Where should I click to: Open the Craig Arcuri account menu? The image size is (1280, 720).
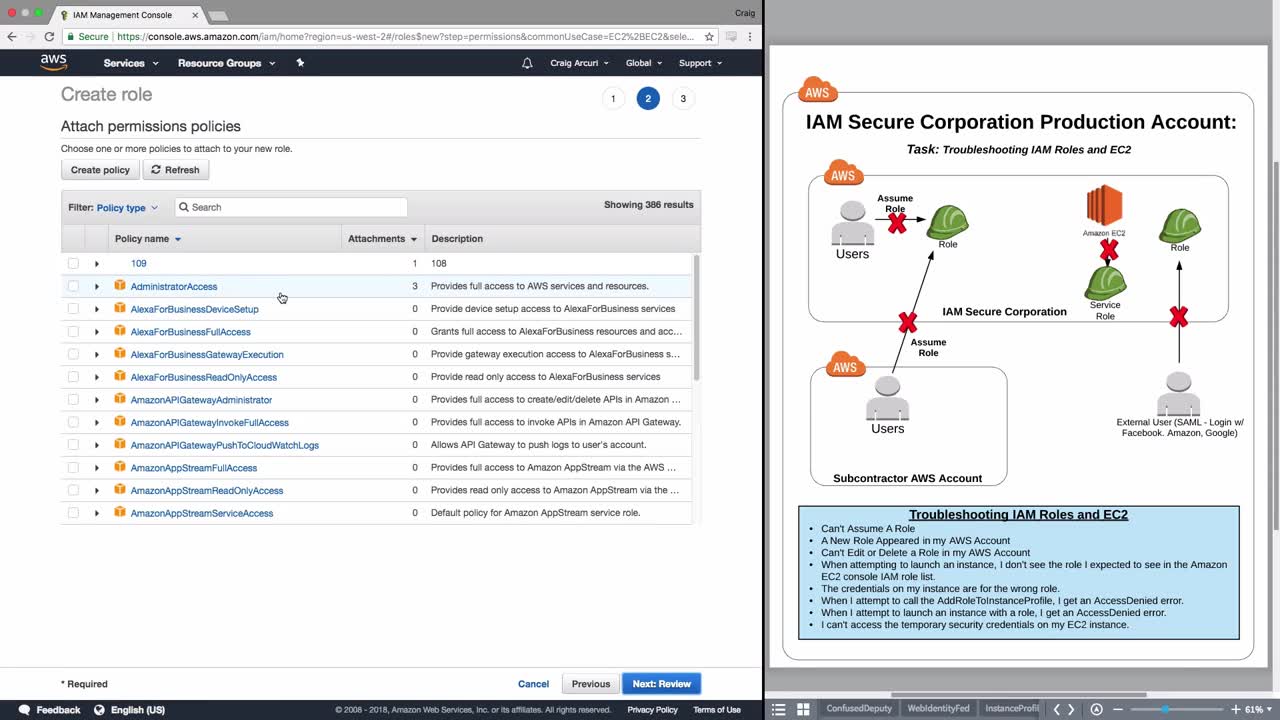[579, 63]
